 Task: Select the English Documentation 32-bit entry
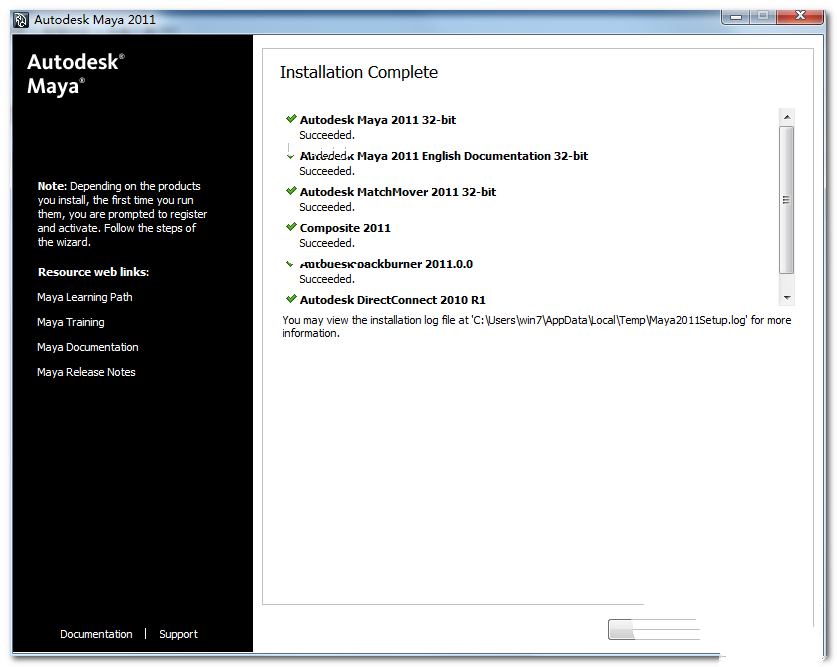point(444,156)
